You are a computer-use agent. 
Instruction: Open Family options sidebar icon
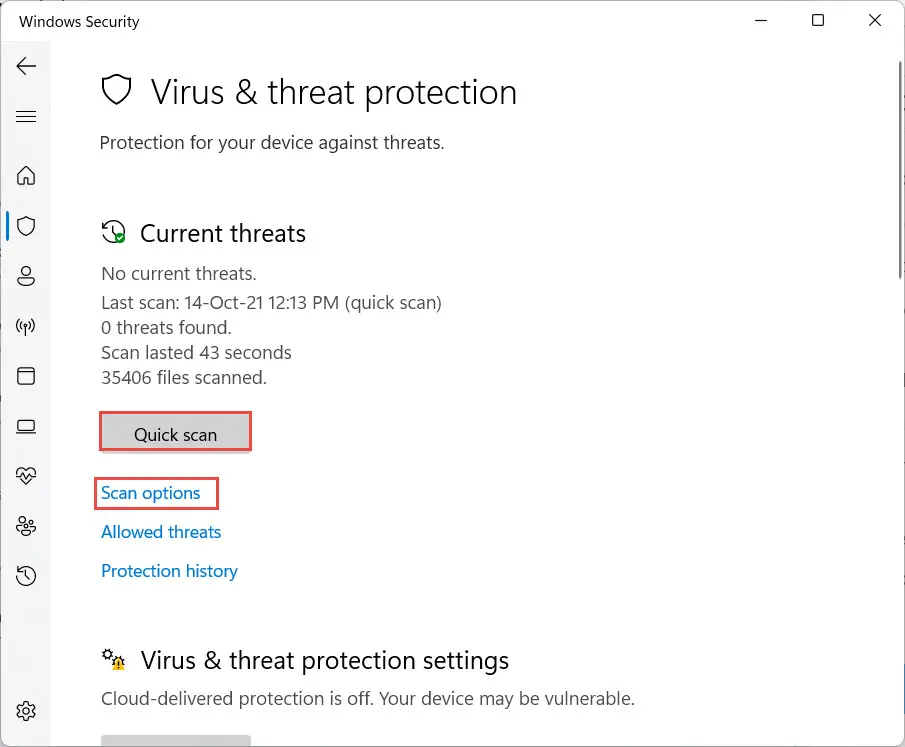point(26,526)
